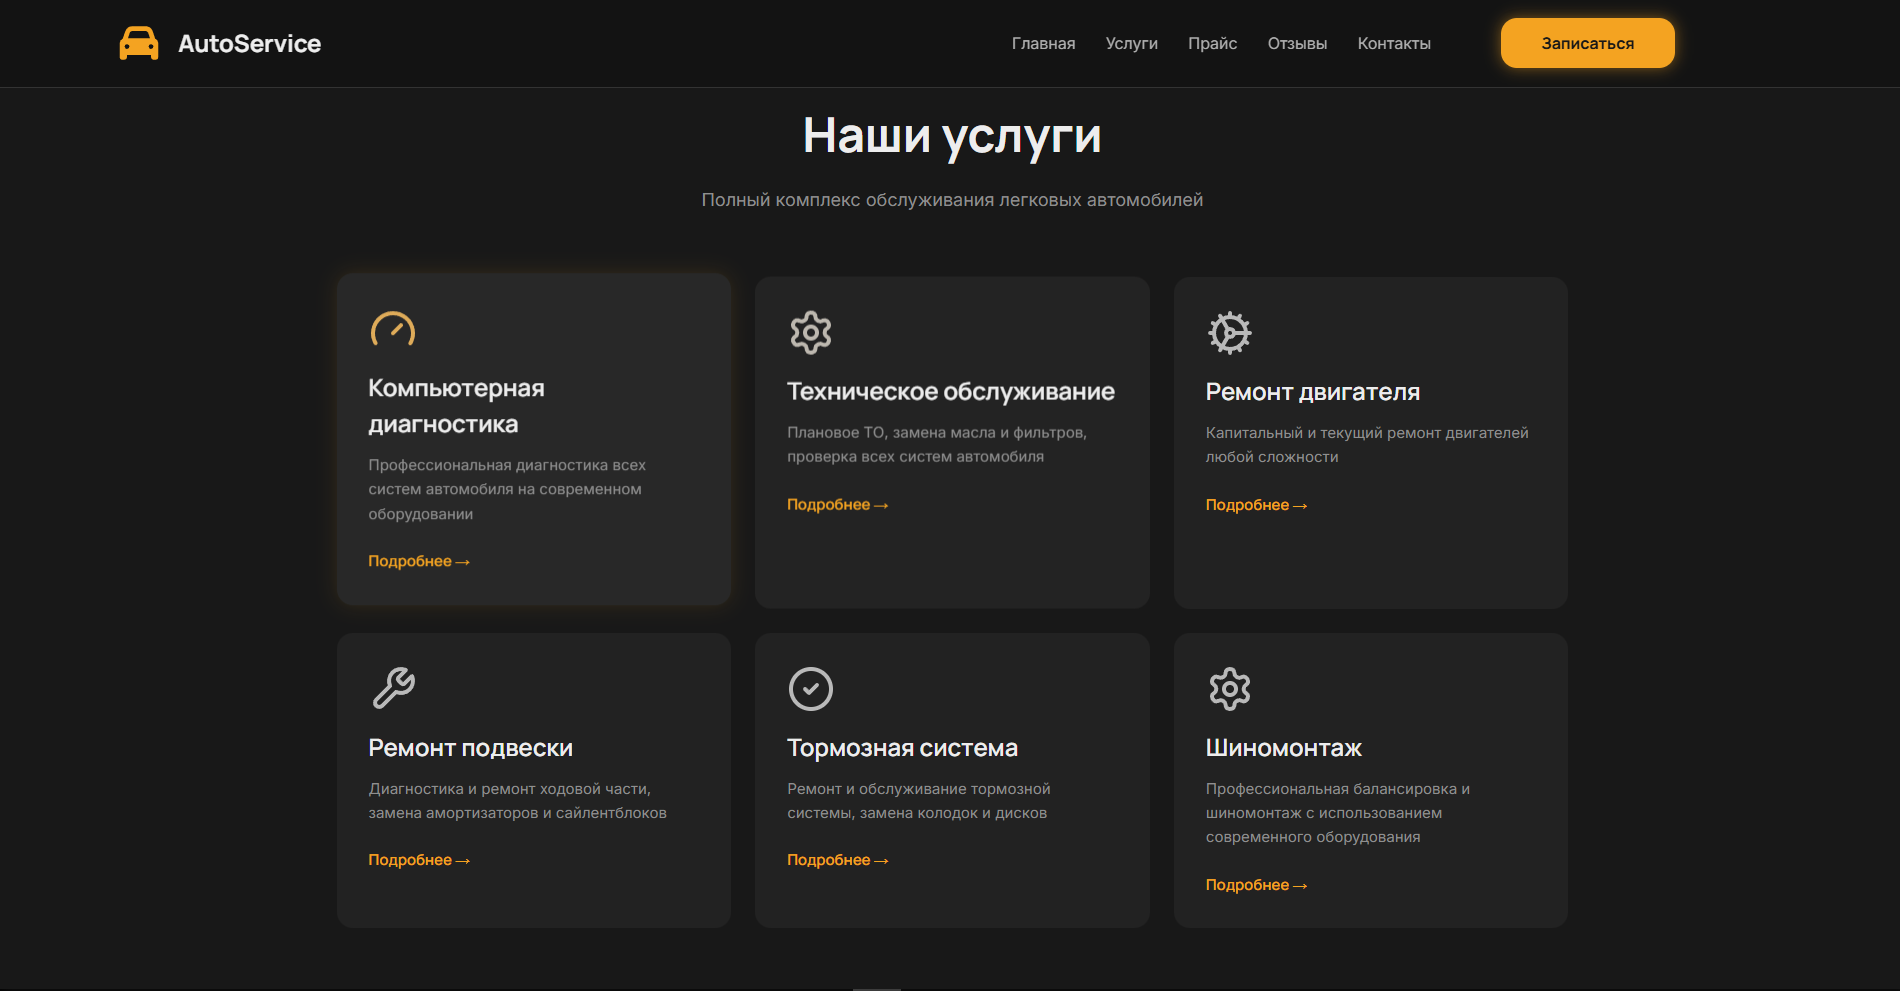Click the engine cog icon above Ремонт двигателя
Viewport: 1900px width, 991px height.
coord(1229,333)
